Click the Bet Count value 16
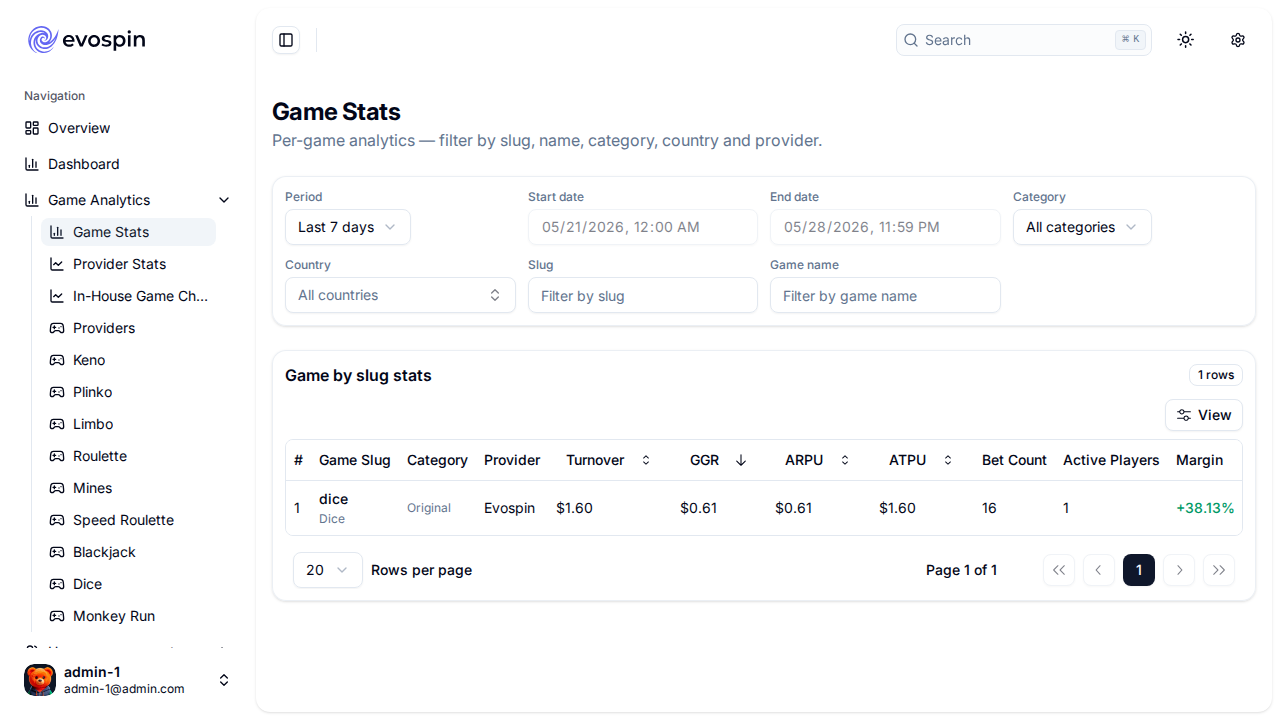The image size is (1280, 720). point(989,508)
